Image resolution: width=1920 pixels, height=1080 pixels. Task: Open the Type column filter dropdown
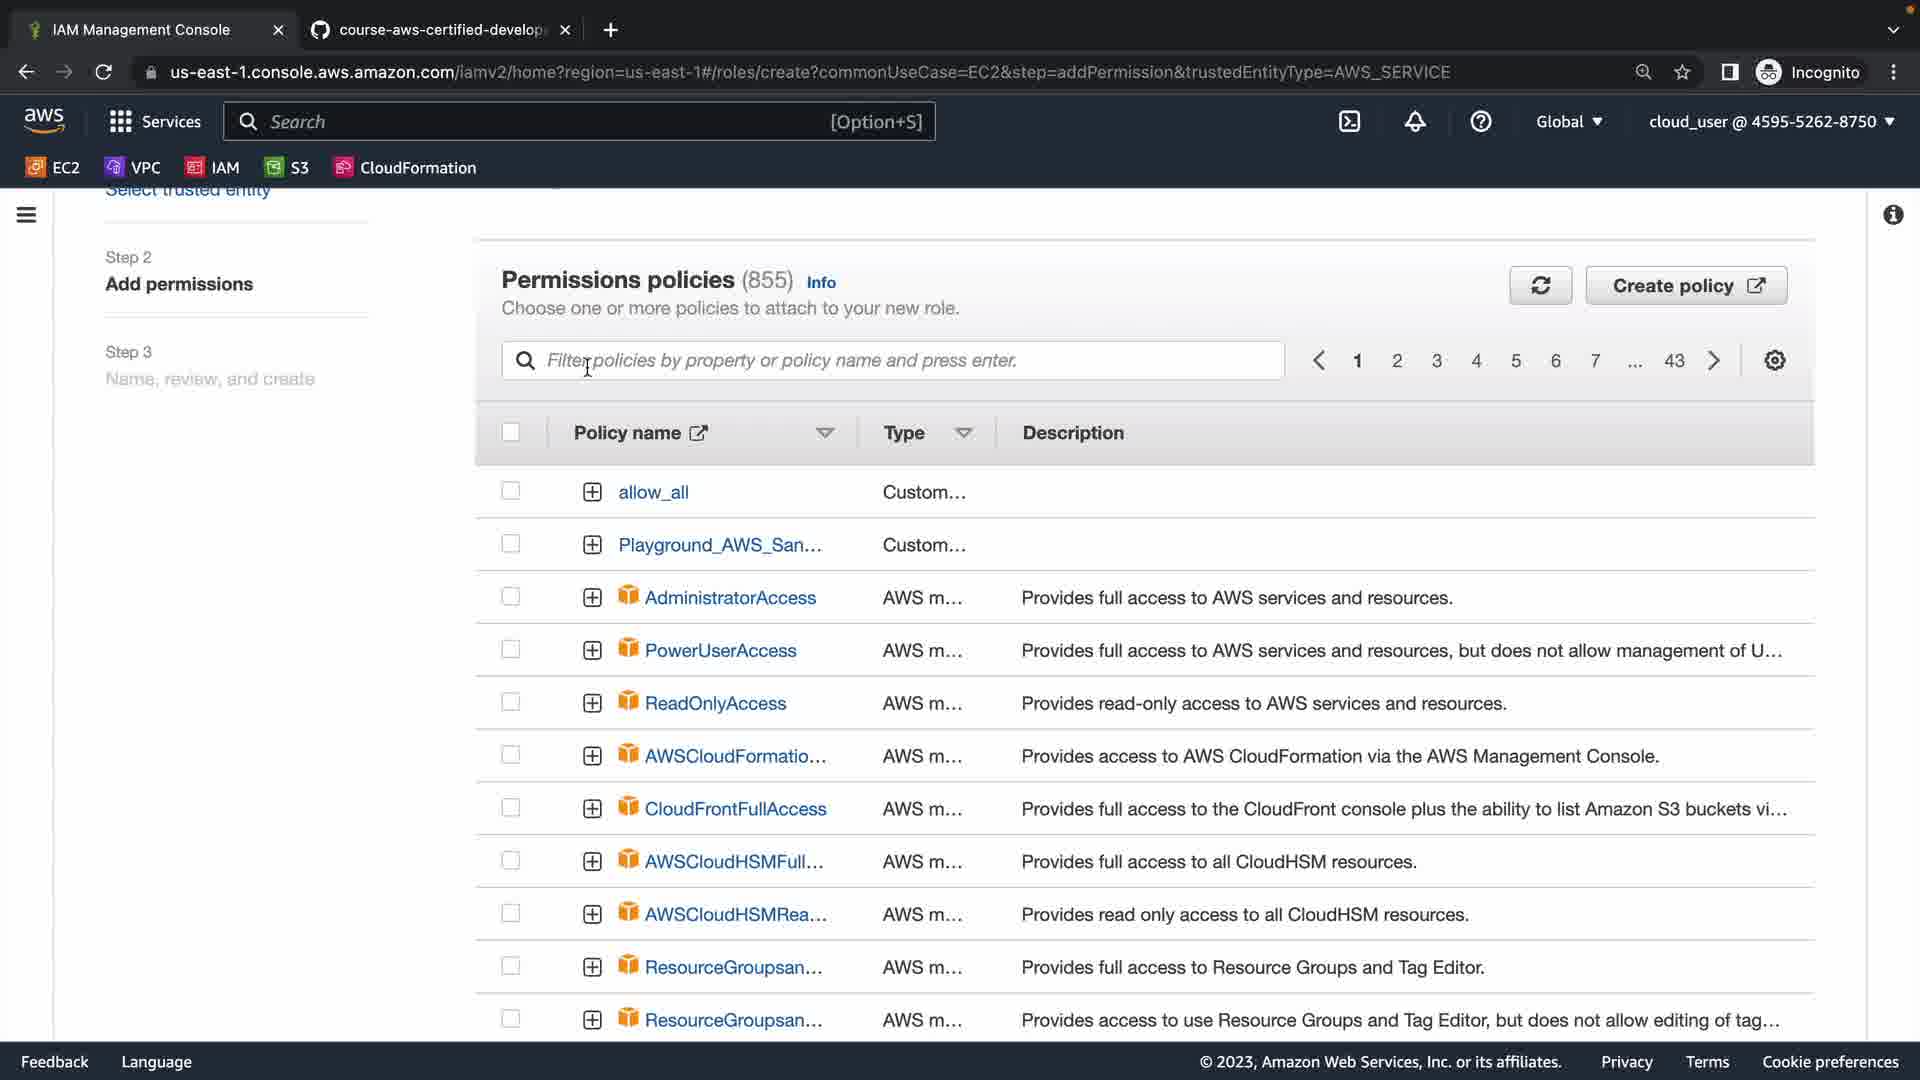click(x=963, y=433)
